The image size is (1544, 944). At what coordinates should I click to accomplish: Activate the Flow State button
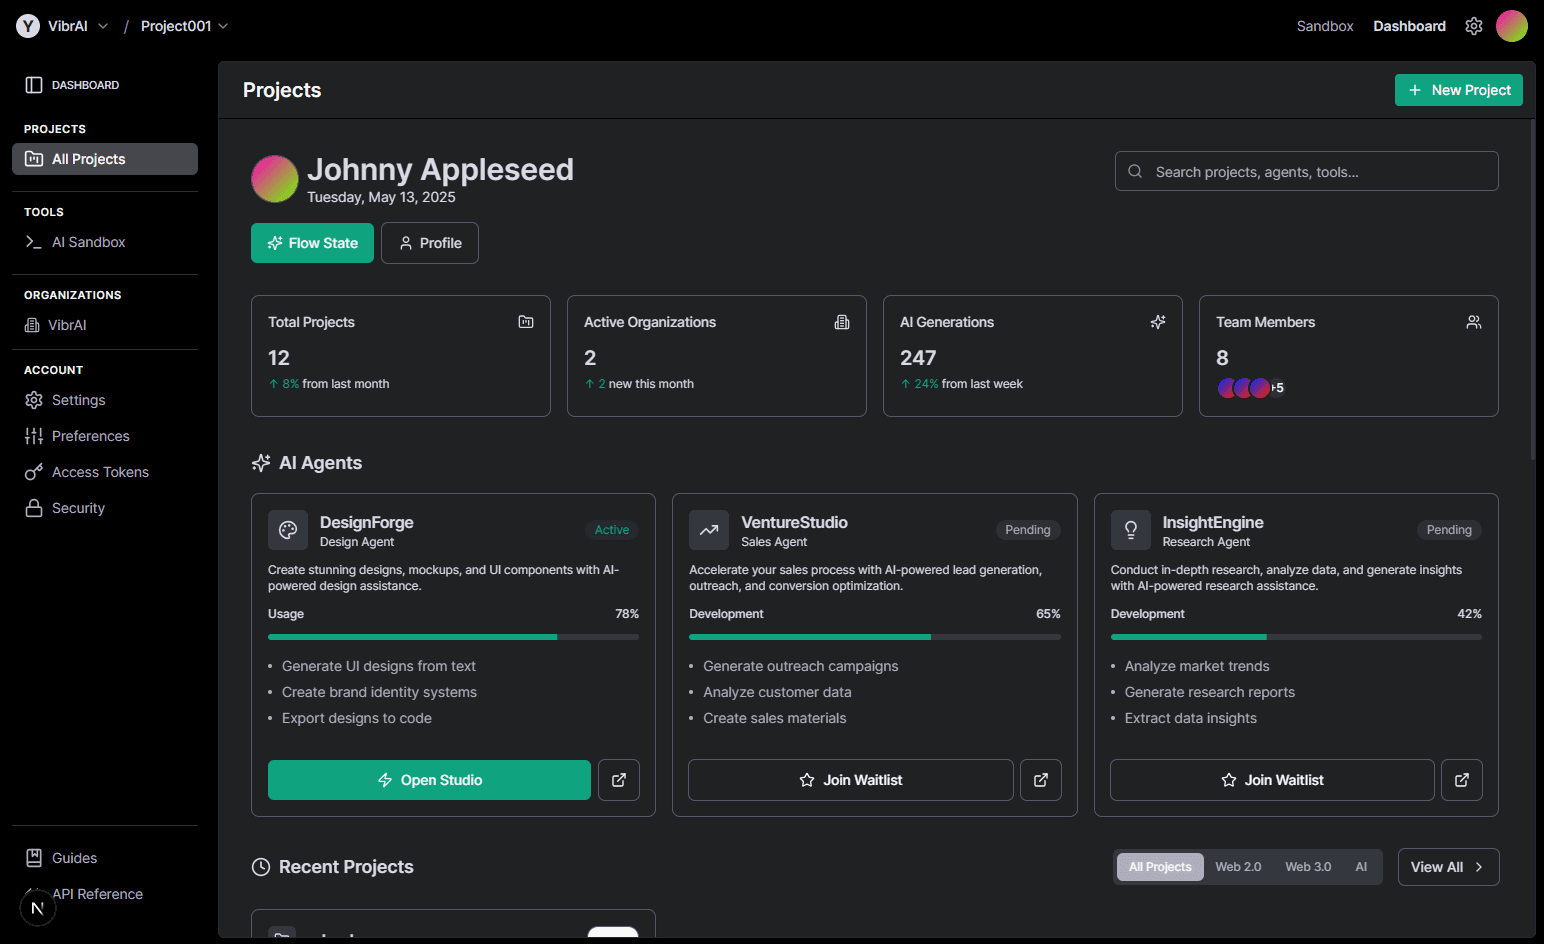pyautogui.click(x=312, y=243)
